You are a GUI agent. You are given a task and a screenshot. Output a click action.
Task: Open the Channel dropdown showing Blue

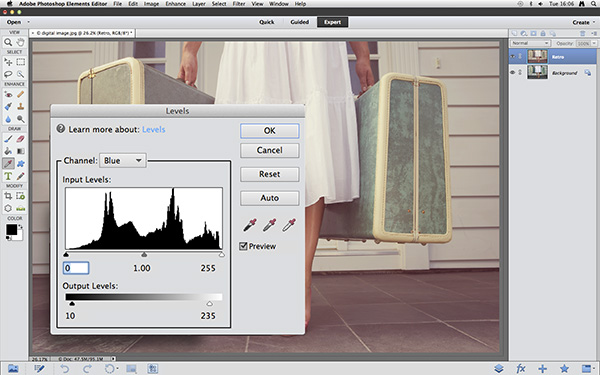tap(122, 161)
